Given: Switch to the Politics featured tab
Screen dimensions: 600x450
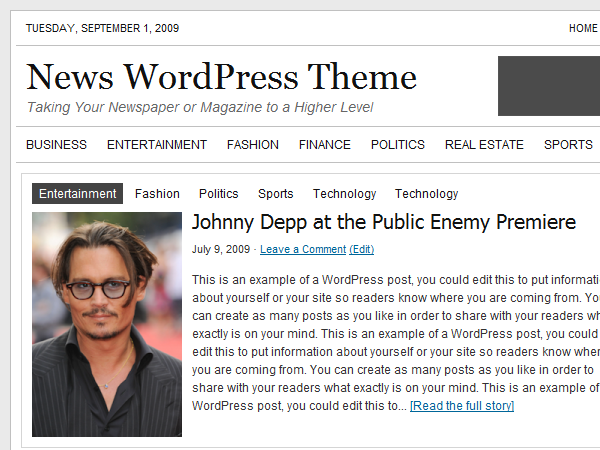Looking at the screenshot, I should [218, 194].
